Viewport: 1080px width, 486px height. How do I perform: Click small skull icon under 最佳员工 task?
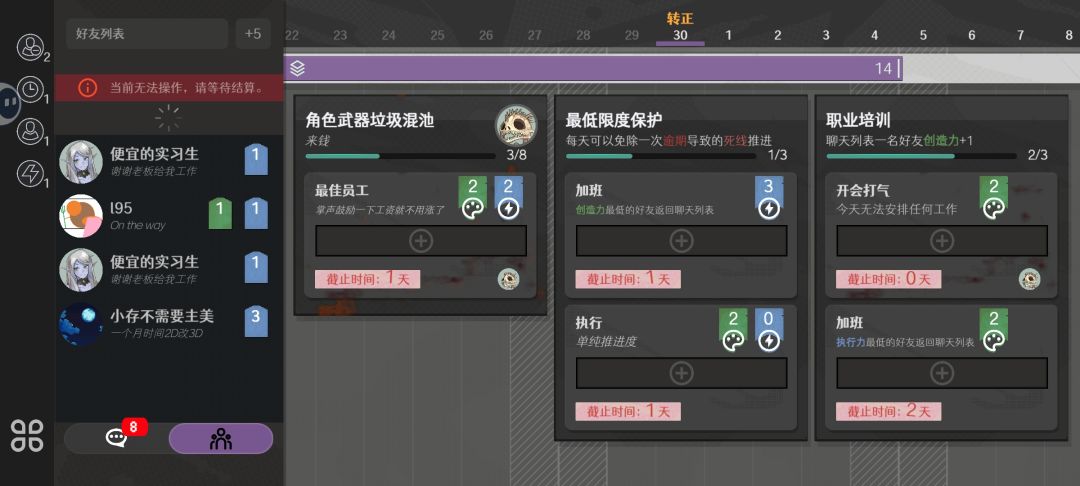508,279
